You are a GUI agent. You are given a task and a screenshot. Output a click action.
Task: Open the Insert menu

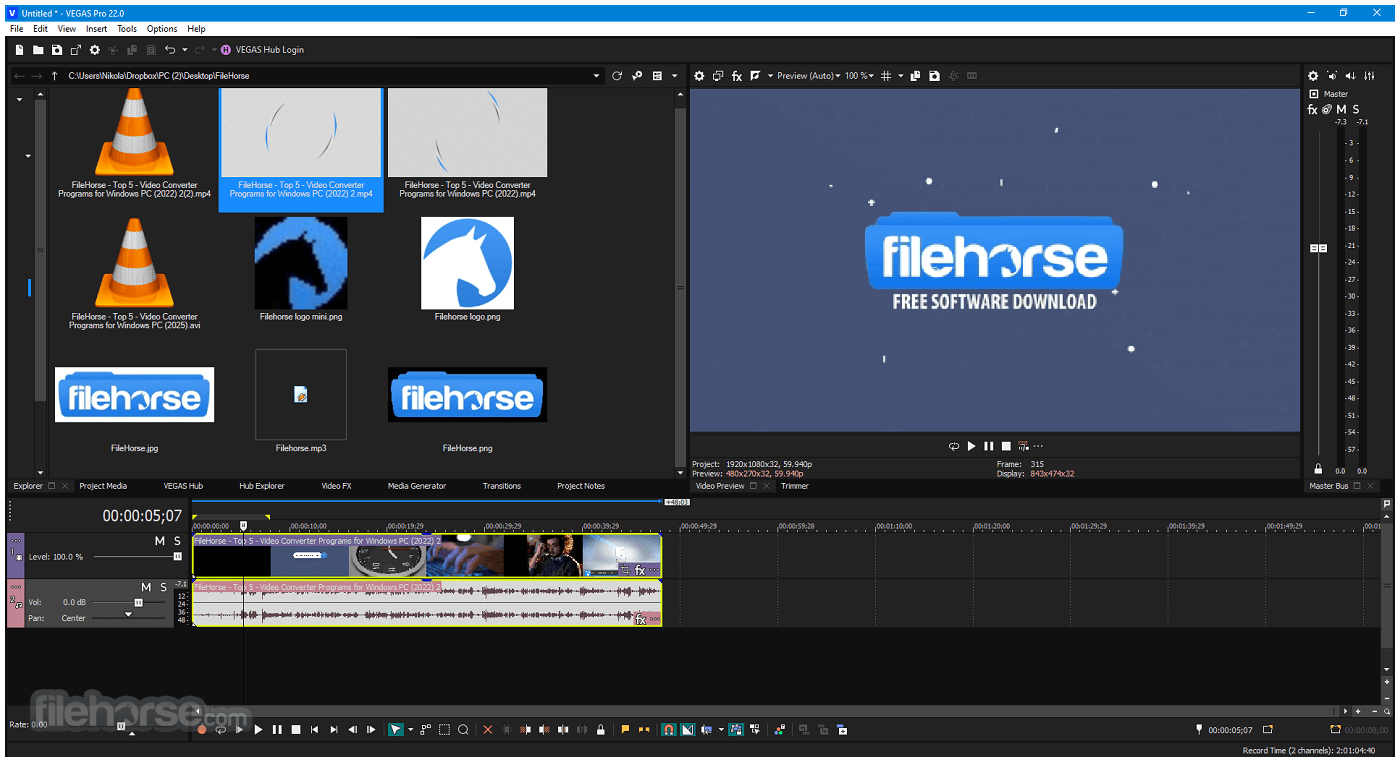(96, 29)
